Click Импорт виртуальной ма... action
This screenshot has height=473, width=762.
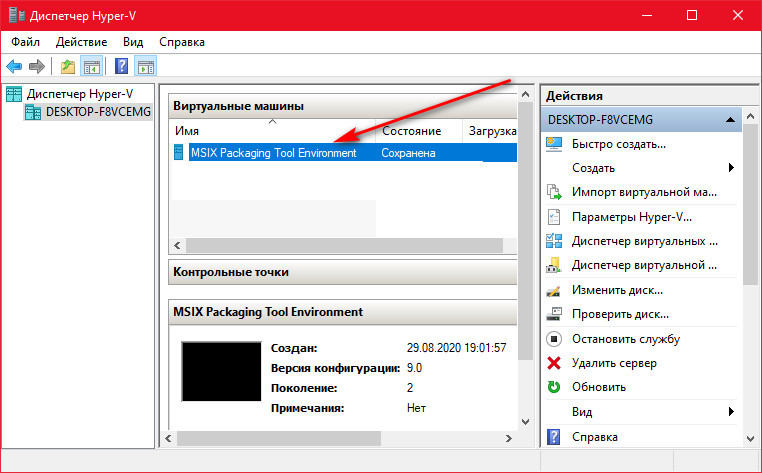tap(644, 193)
